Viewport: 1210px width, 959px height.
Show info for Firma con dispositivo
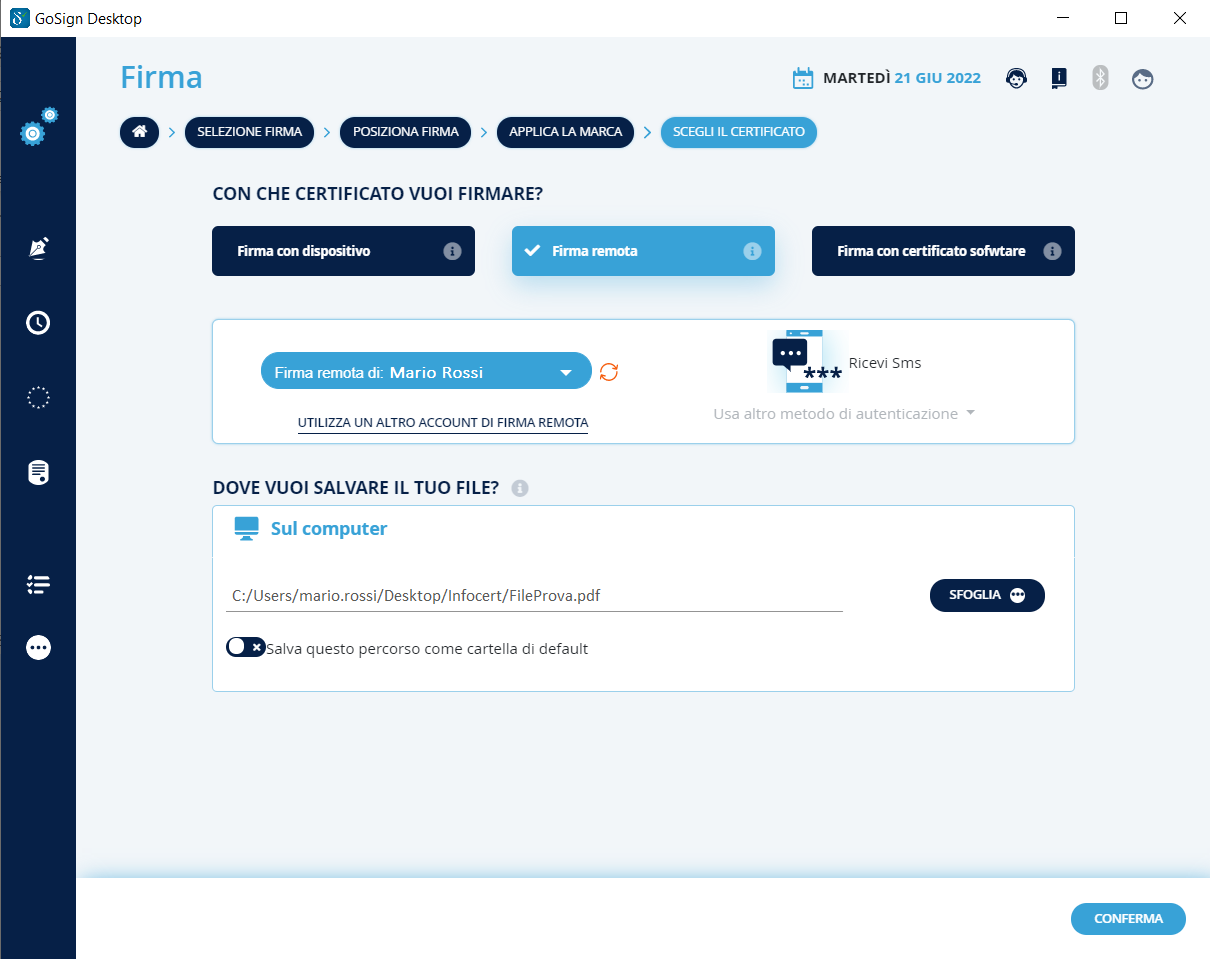[x=452, y=251]
